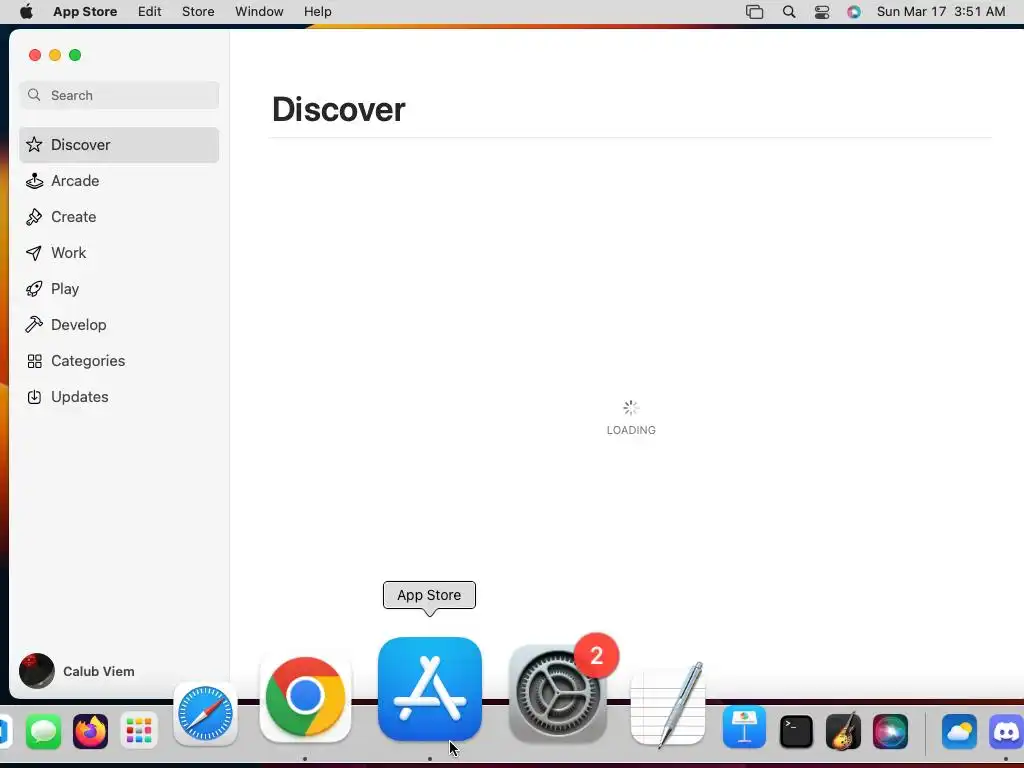The height and width of the screenshot is (768, 1024).
Task: Go to the Work category
Action: click(x=119, y=253)
